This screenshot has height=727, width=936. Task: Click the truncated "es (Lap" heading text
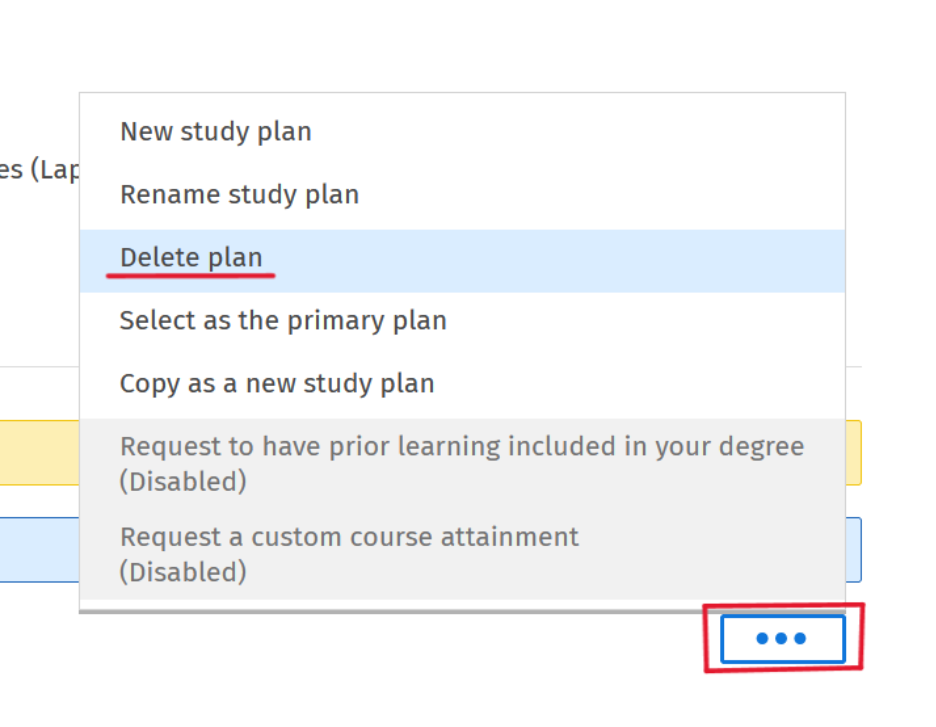tap(39, 170)
